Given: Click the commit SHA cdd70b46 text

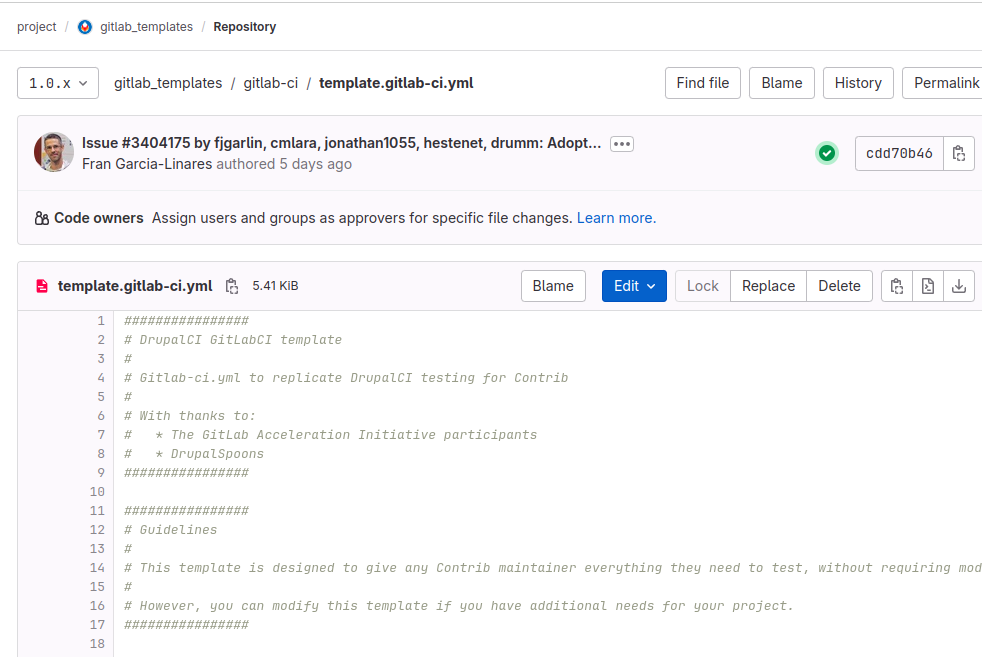Looking at the screenshot, I should [x=899, y=153].
